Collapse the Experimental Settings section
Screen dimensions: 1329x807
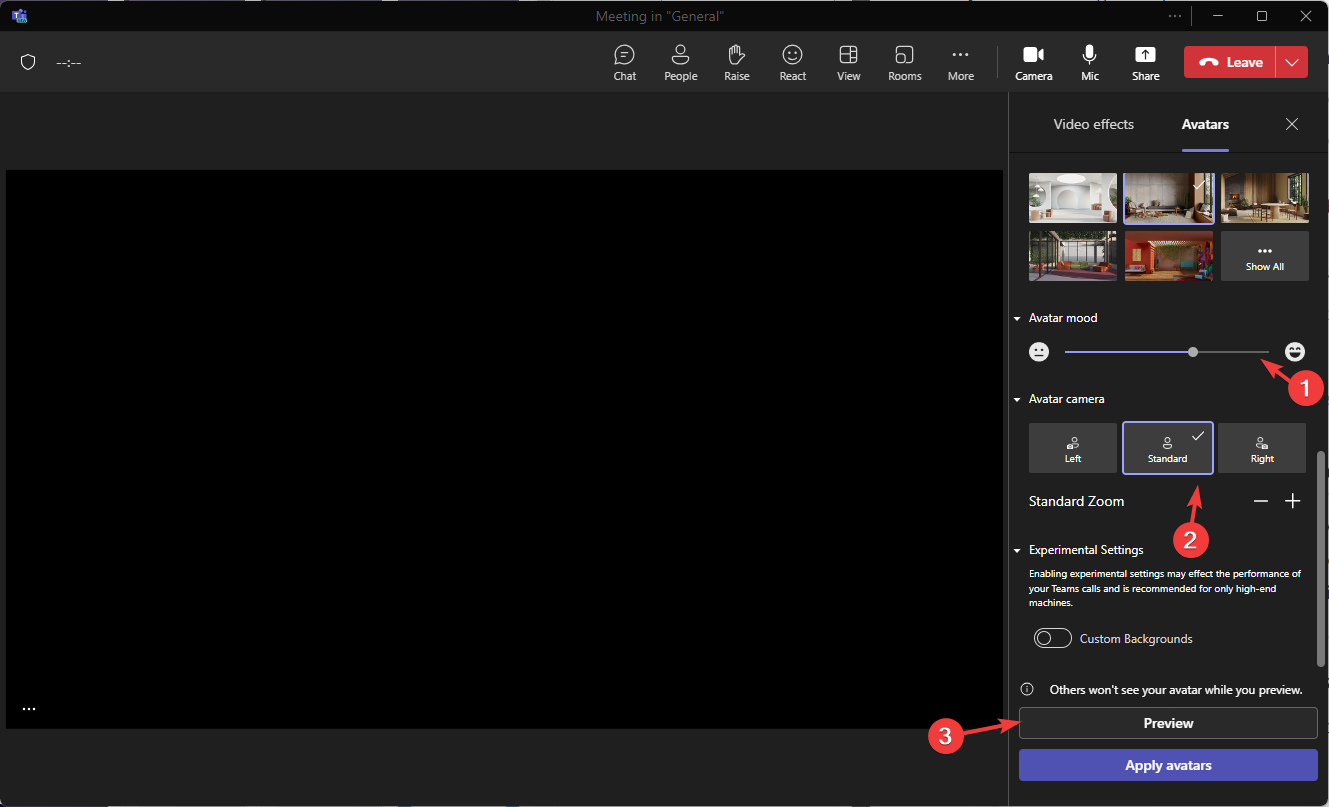[1017, 550]
